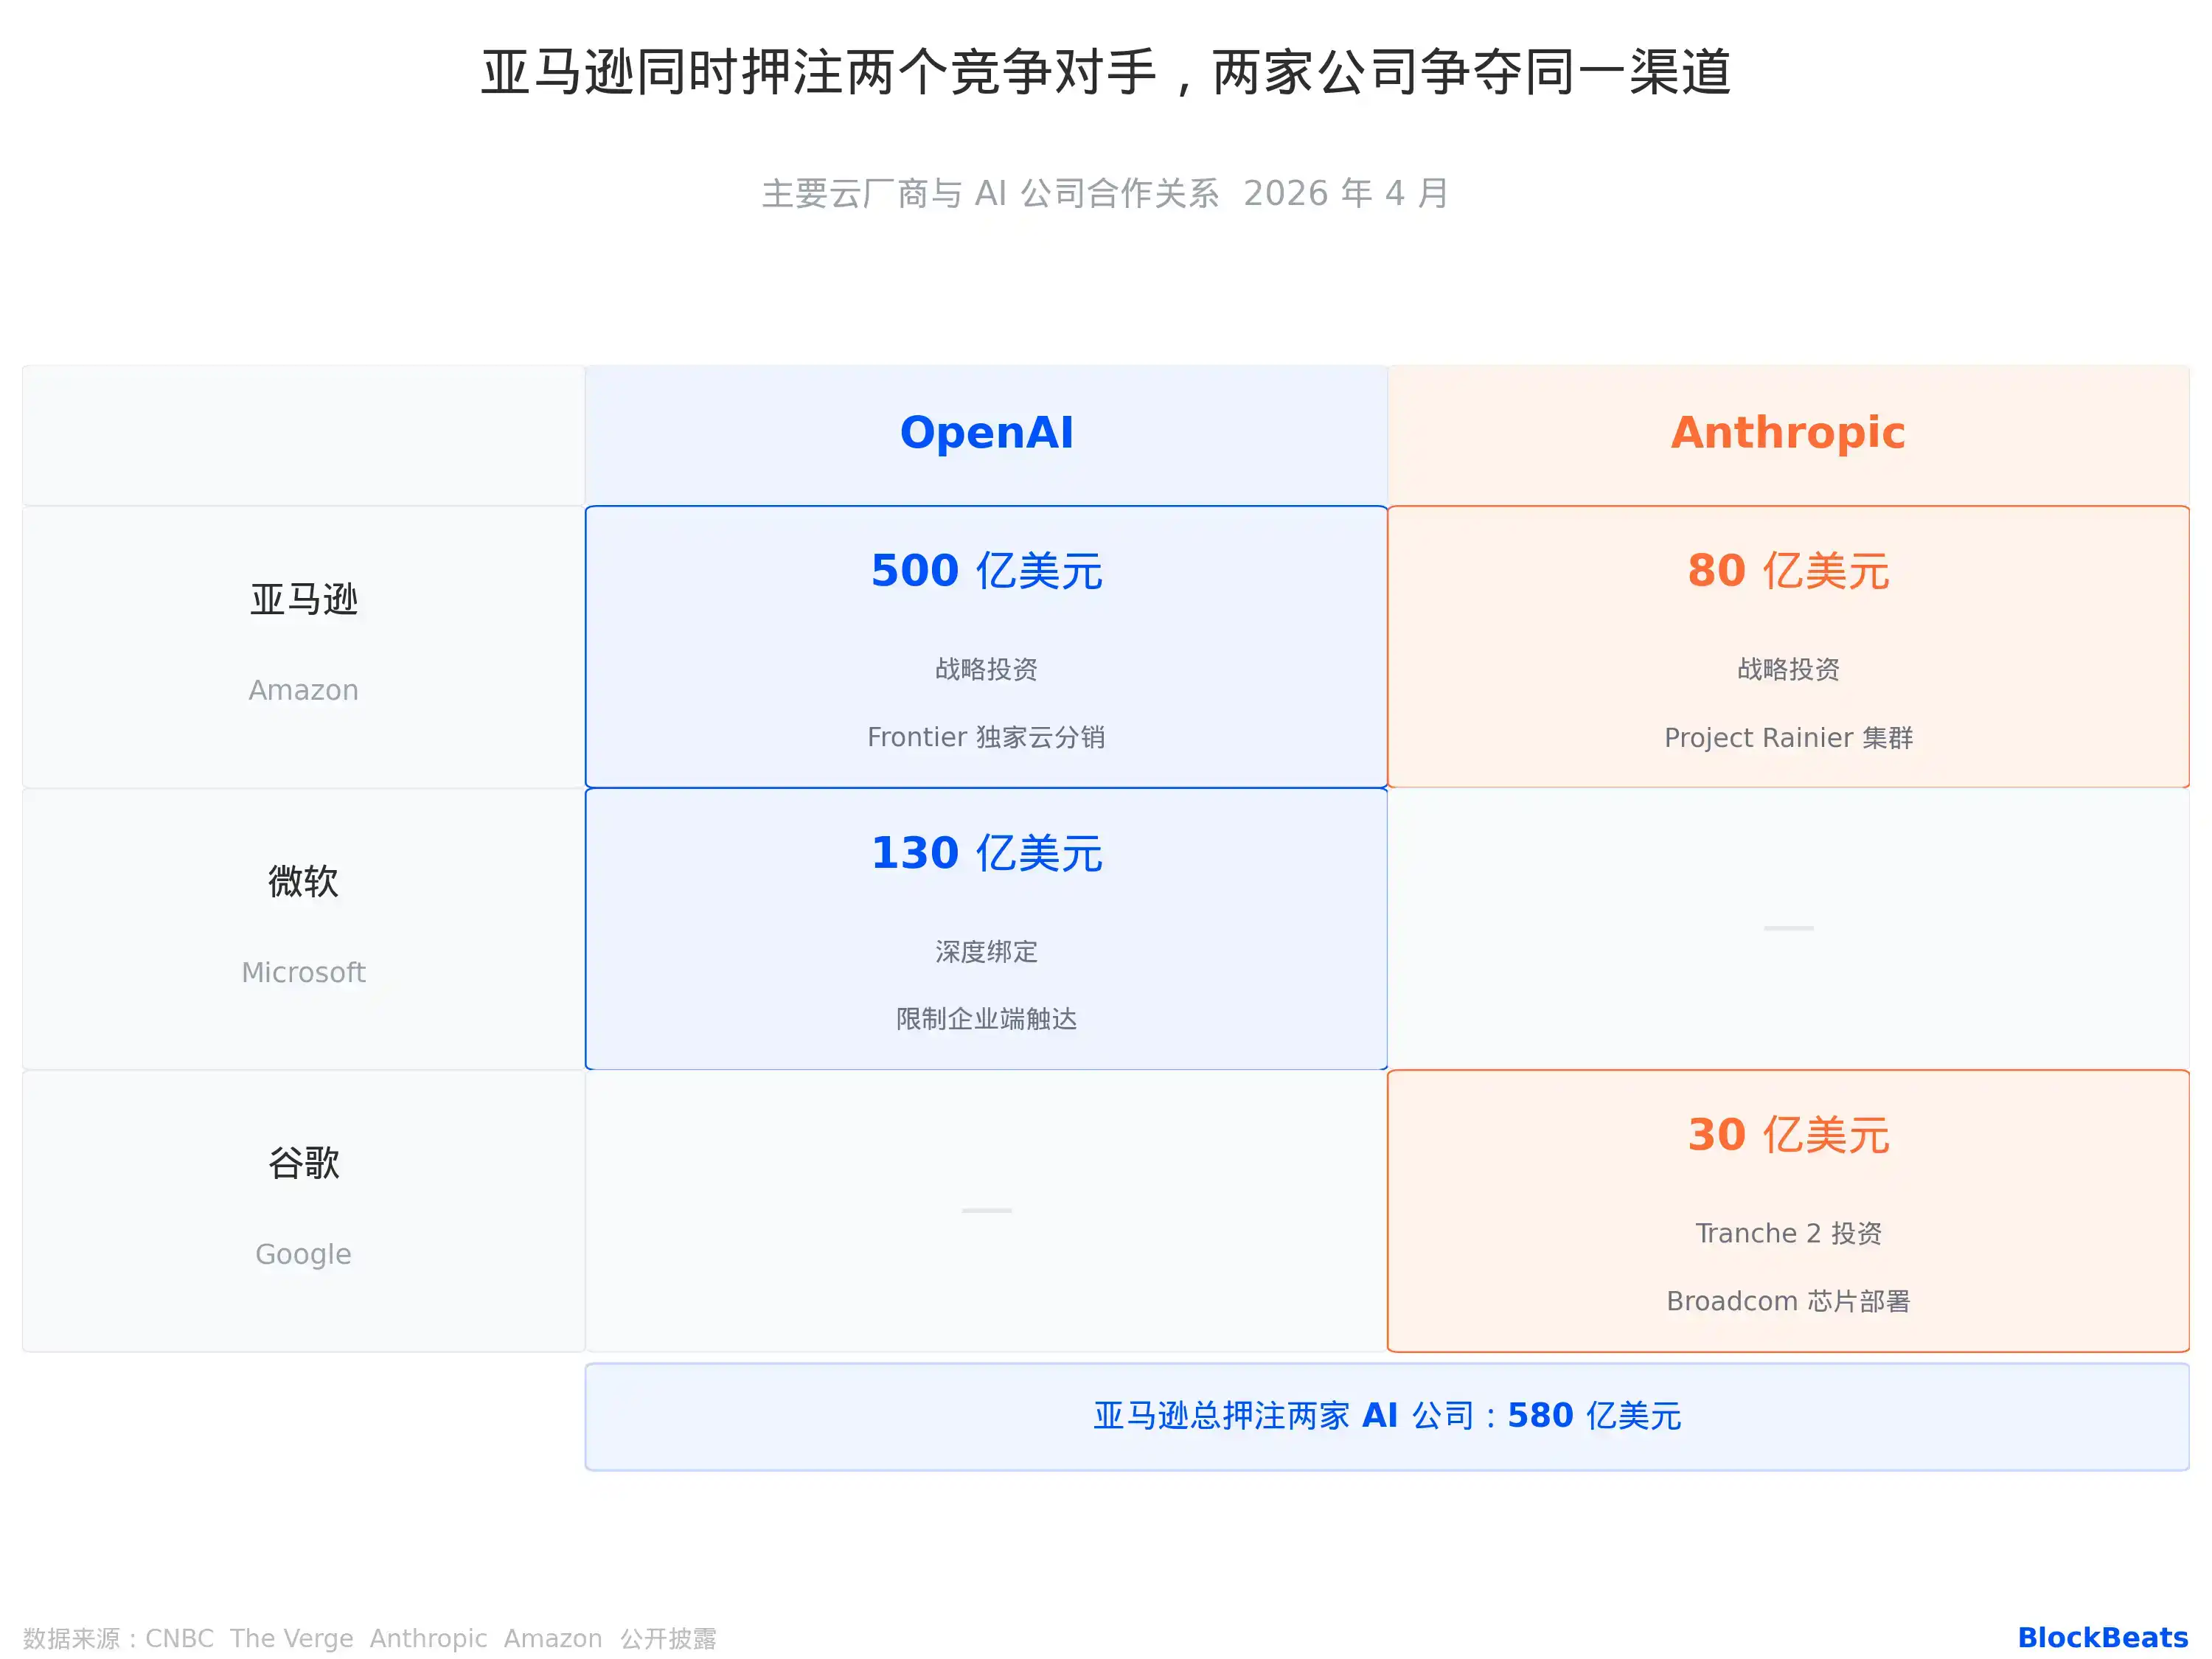This screenshot has width=2212, height=1659.
Task: Click Frontier 独家云分销 text
Action: coord(986,737)
